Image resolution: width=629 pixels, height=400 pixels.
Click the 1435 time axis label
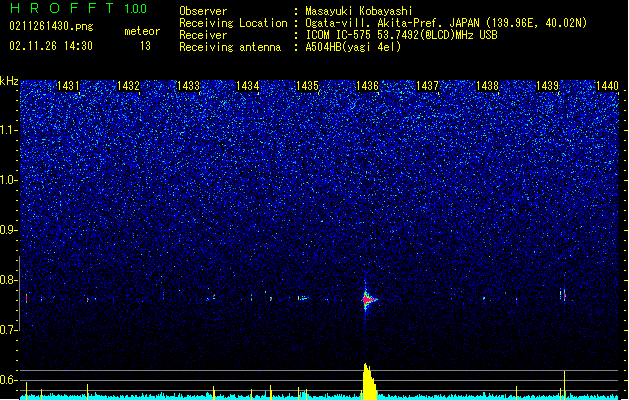(x=307, y=86)
